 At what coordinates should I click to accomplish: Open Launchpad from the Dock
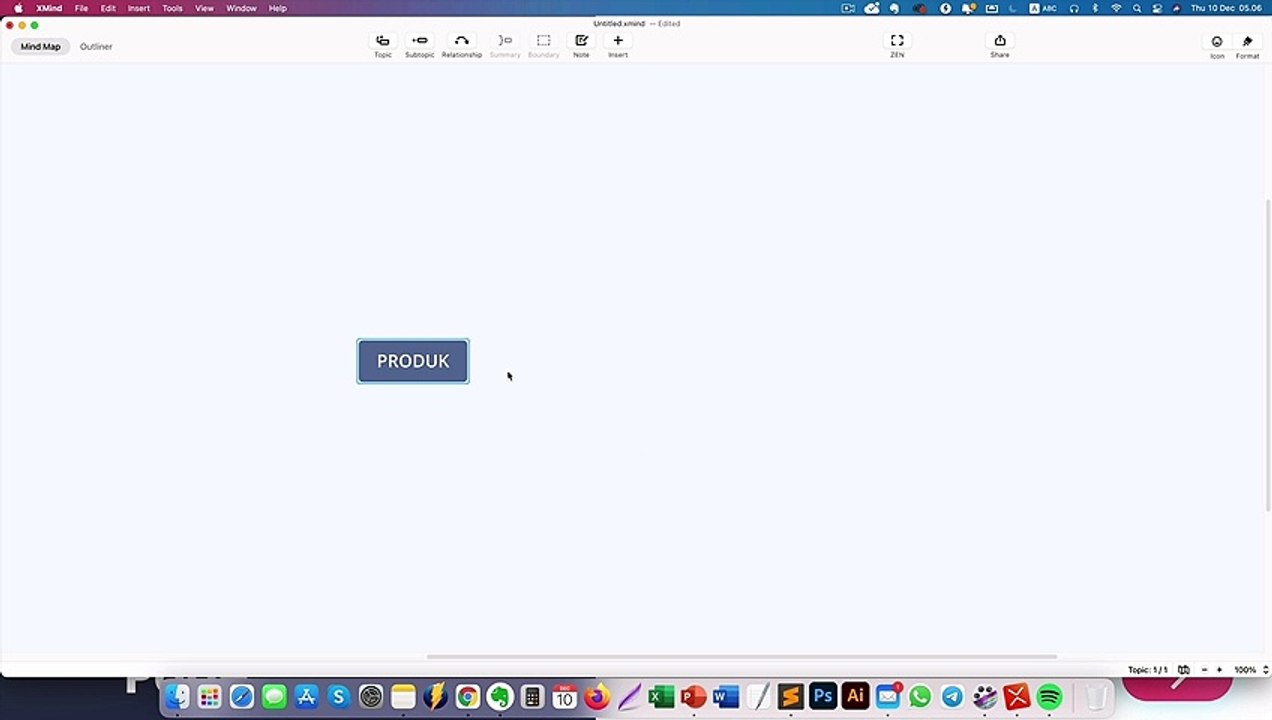click(209, 697)
